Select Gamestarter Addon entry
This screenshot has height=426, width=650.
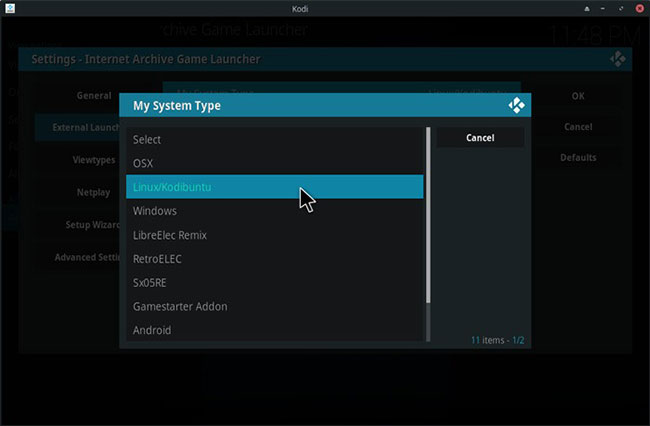(274, 307)
